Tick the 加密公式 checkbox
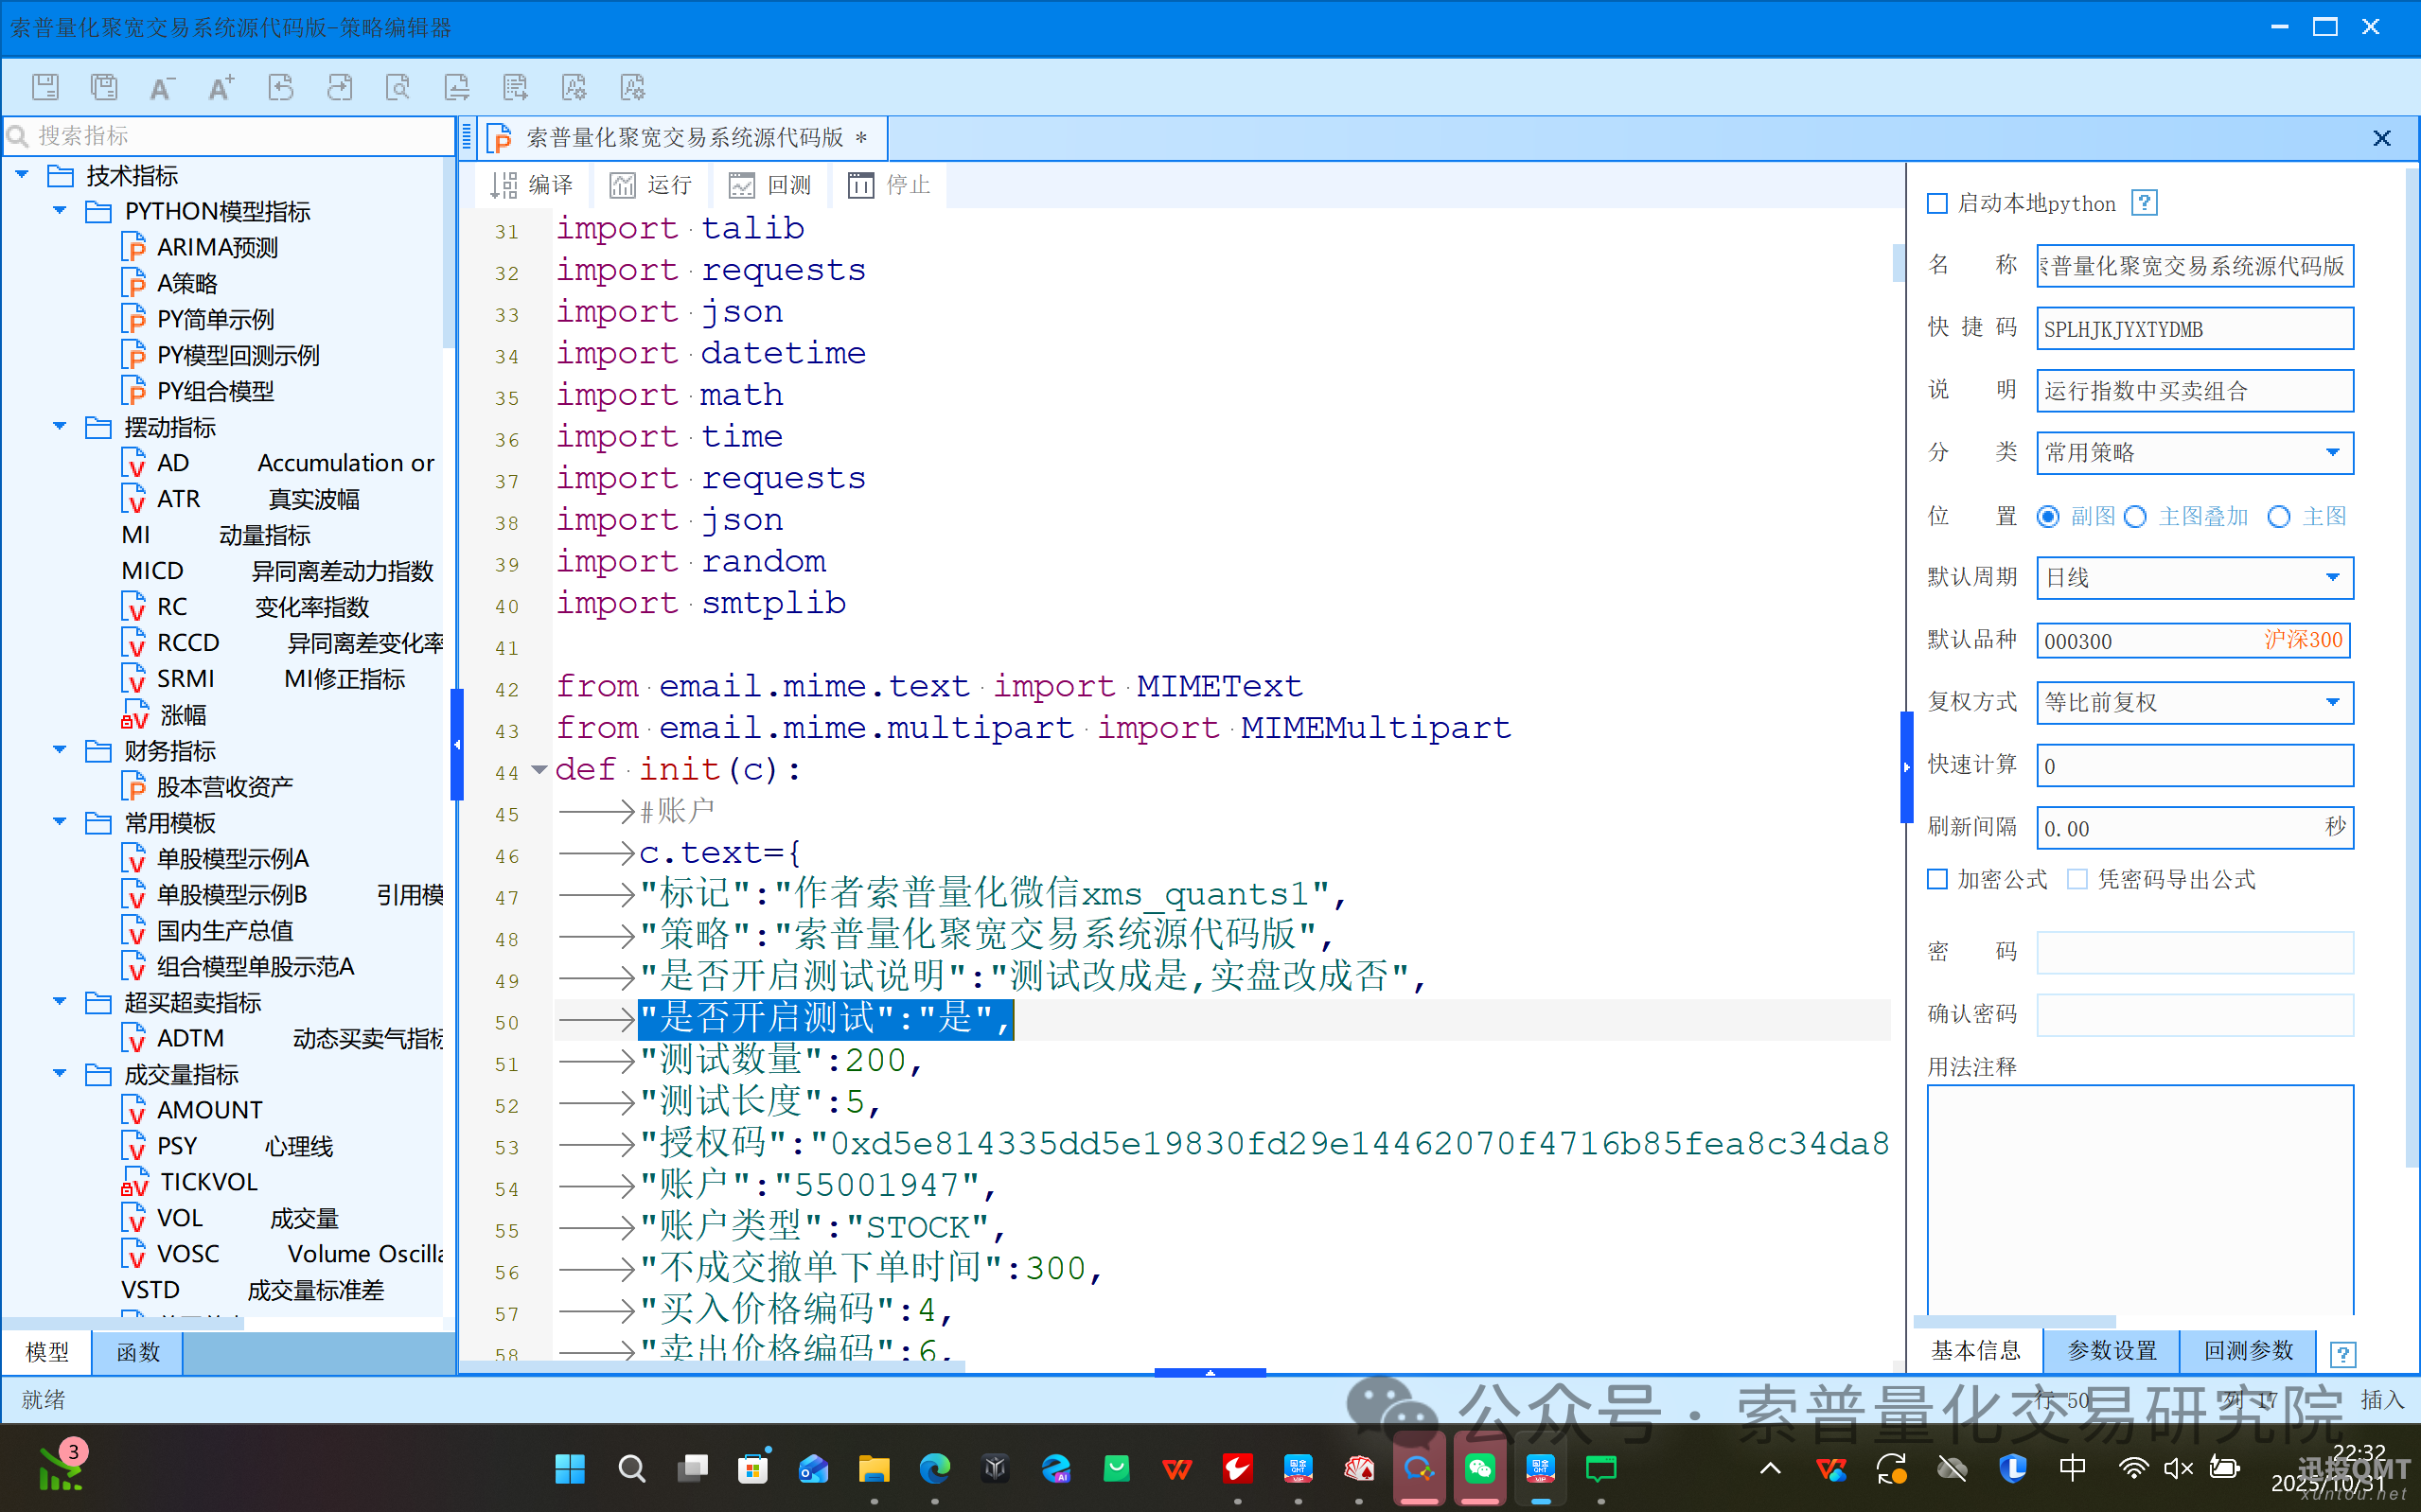This screenshot has height=1512, width=2421. 1937,879
